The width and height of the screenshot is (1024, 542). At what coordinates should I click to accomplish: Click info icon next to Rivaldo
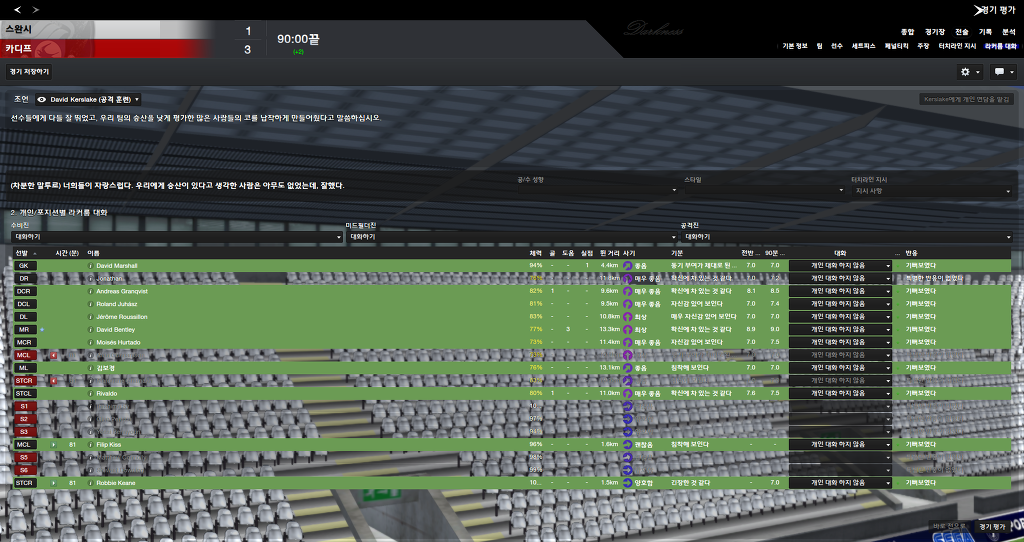click(x=90, y=393)
